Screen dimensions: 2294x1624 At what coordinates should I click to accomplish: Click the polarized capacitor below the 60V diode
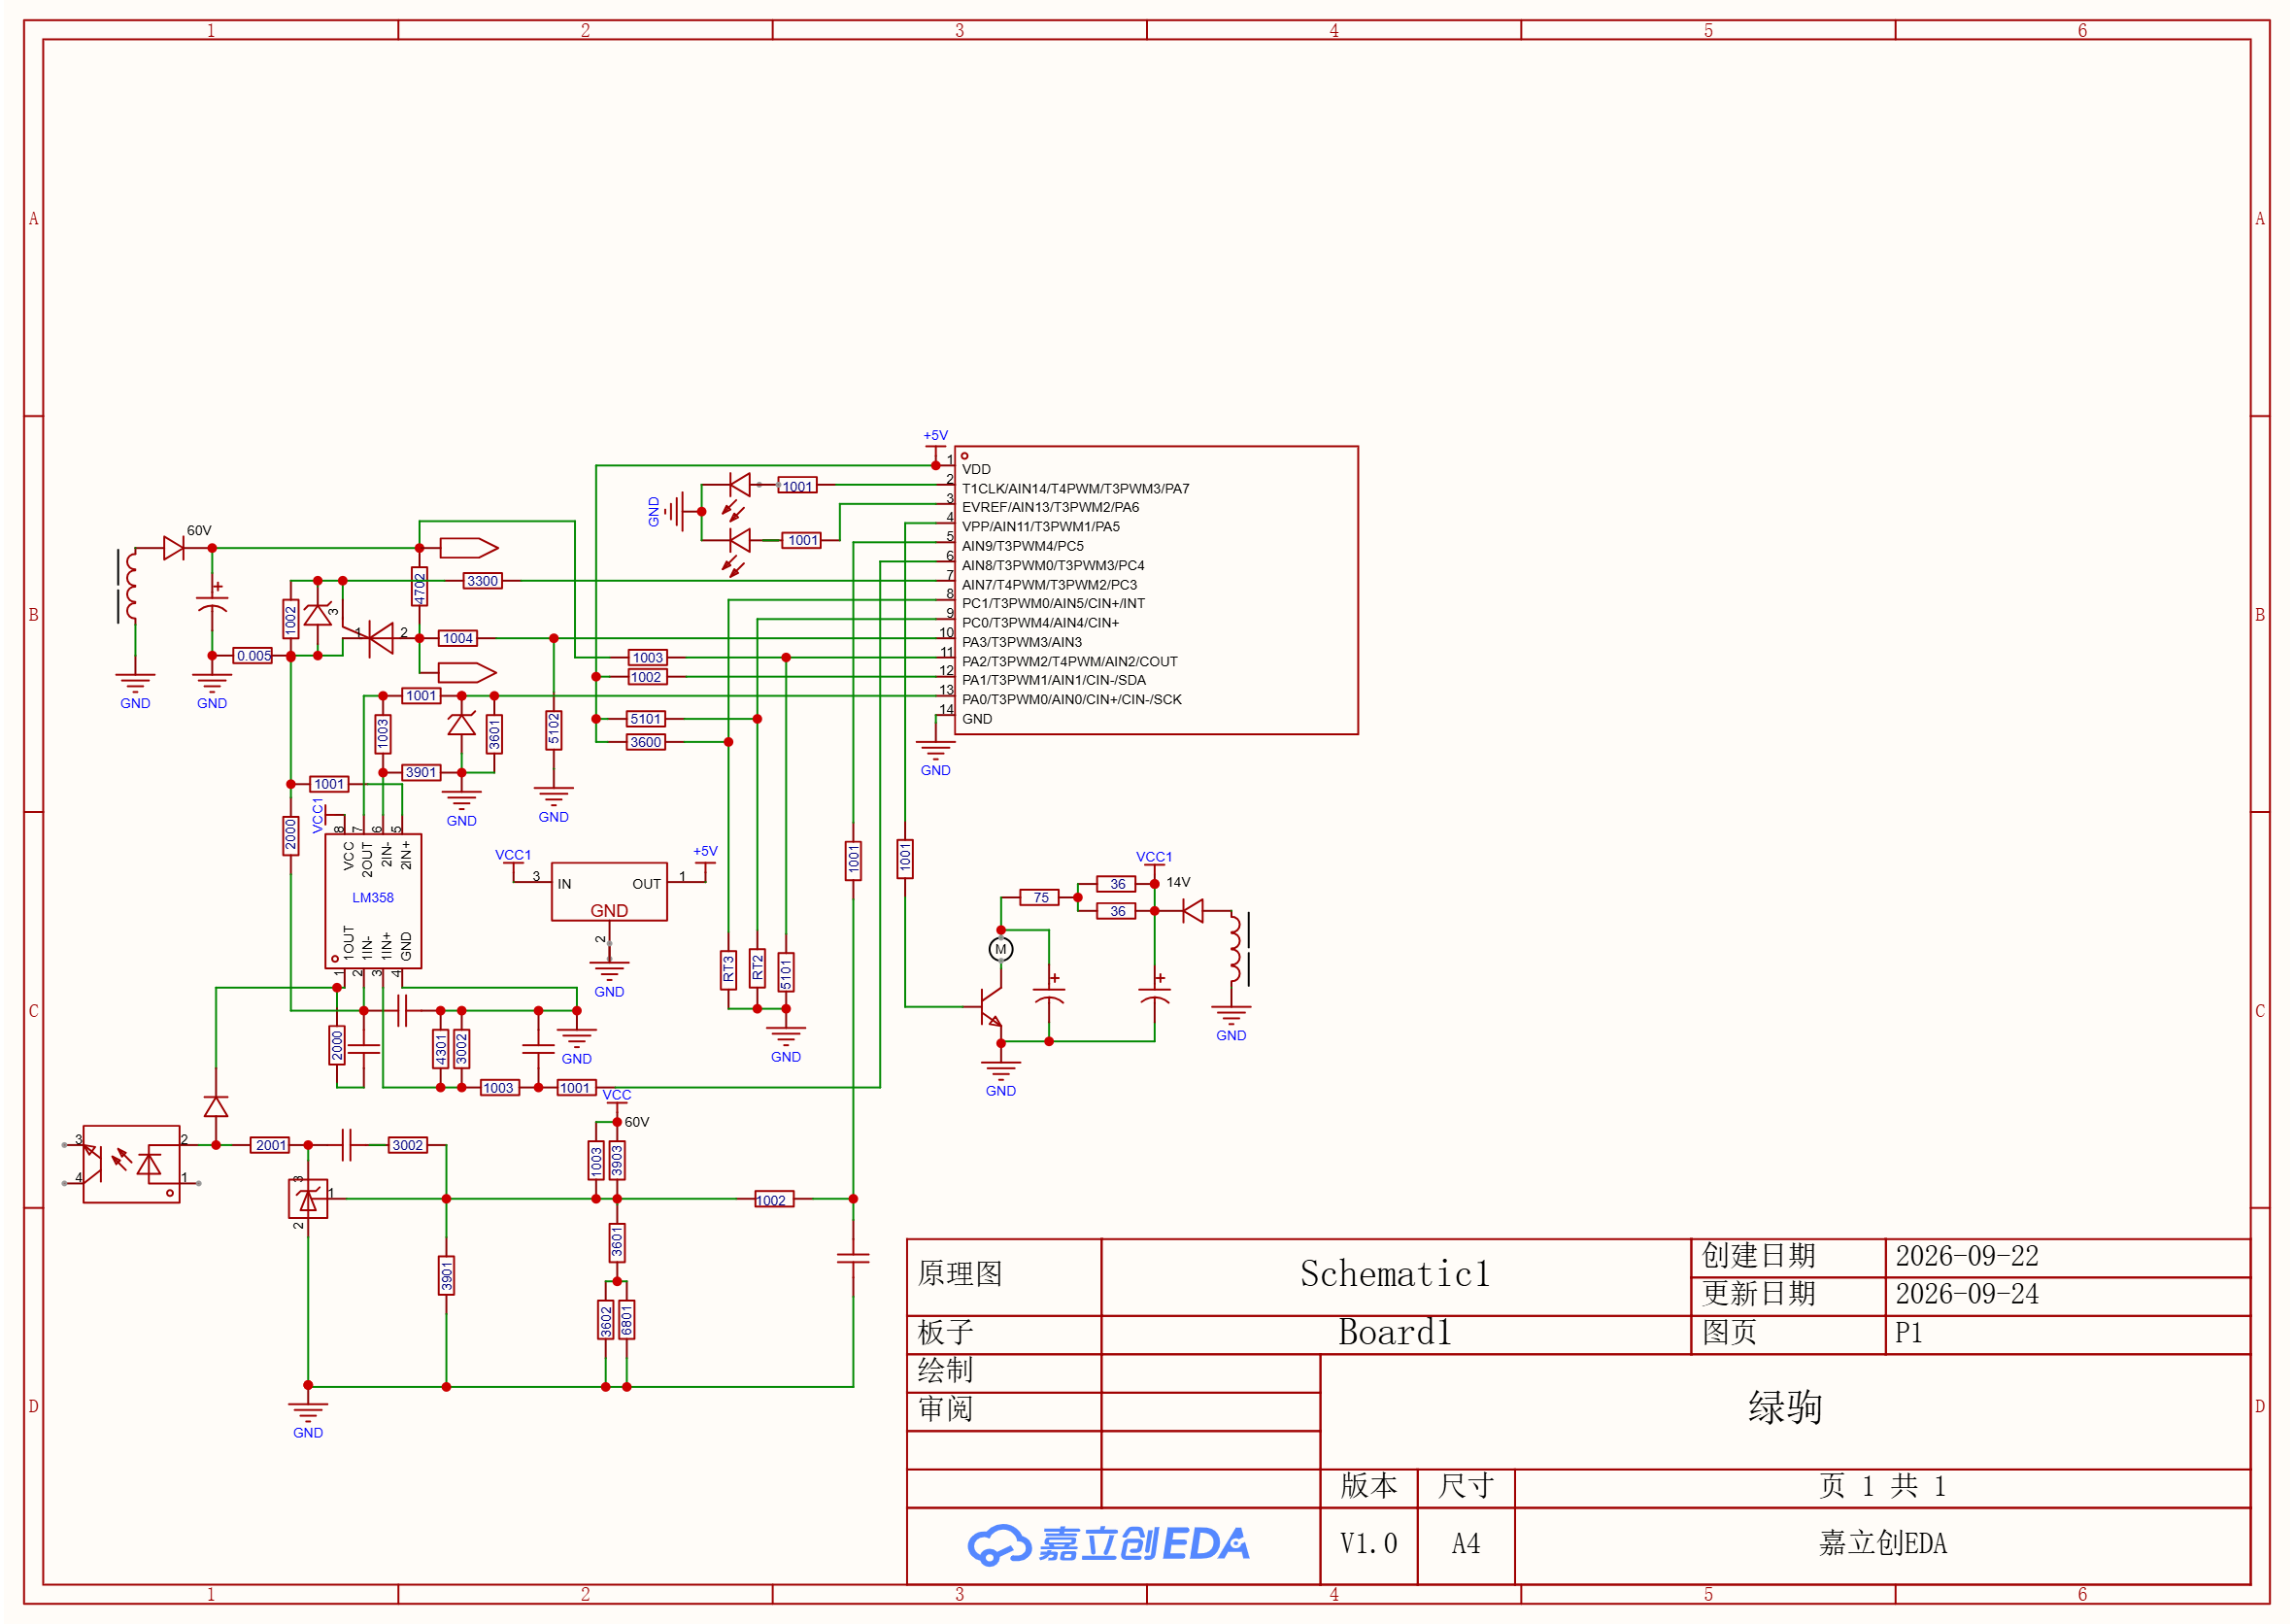pos(212,604)
